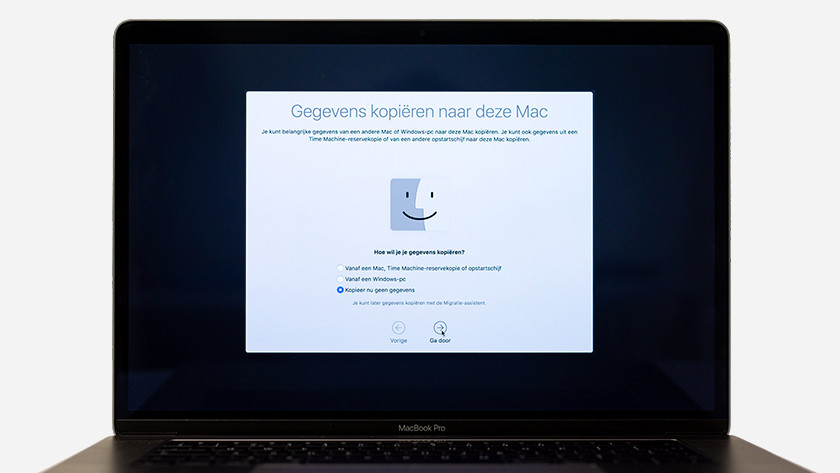Select 'Vanaf een Windows-pc' radio button
Image resolution: width=840 pixels, height=473 pixels.
[x=340, y=279]
